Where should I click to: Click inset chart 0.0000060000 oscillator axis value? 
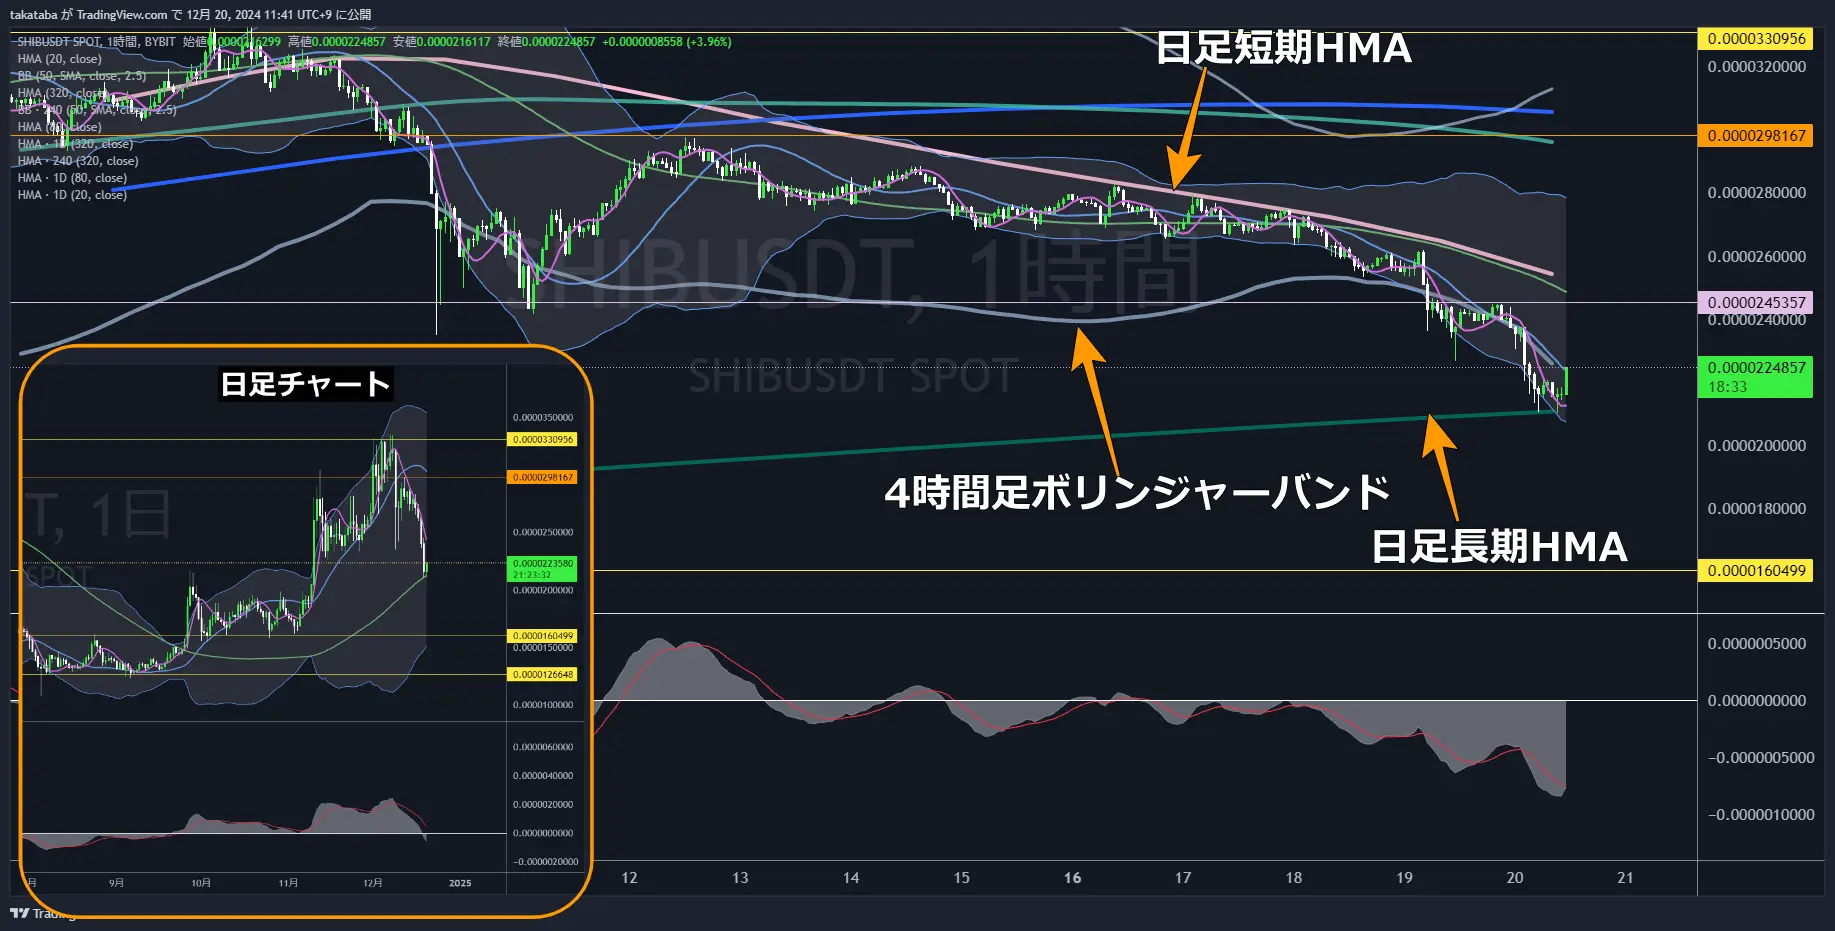[543, 748]
